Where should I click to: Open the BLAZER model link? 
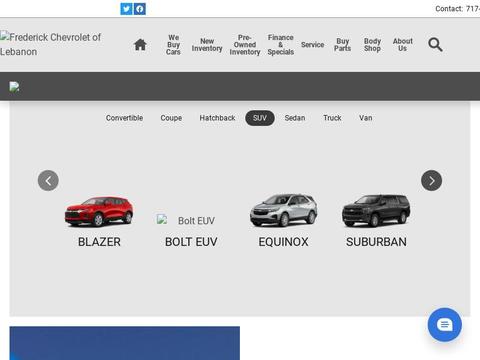coord(99,242)
